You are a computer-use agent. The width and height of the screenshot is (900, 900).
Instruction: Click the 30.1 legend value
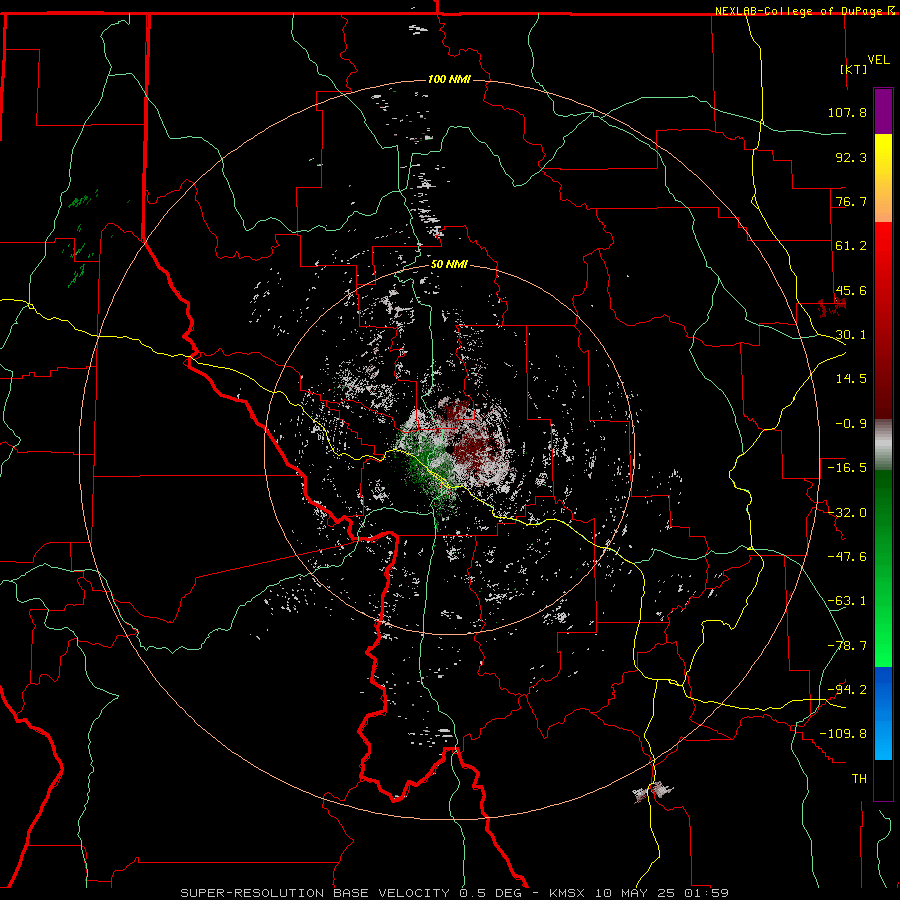851,335
